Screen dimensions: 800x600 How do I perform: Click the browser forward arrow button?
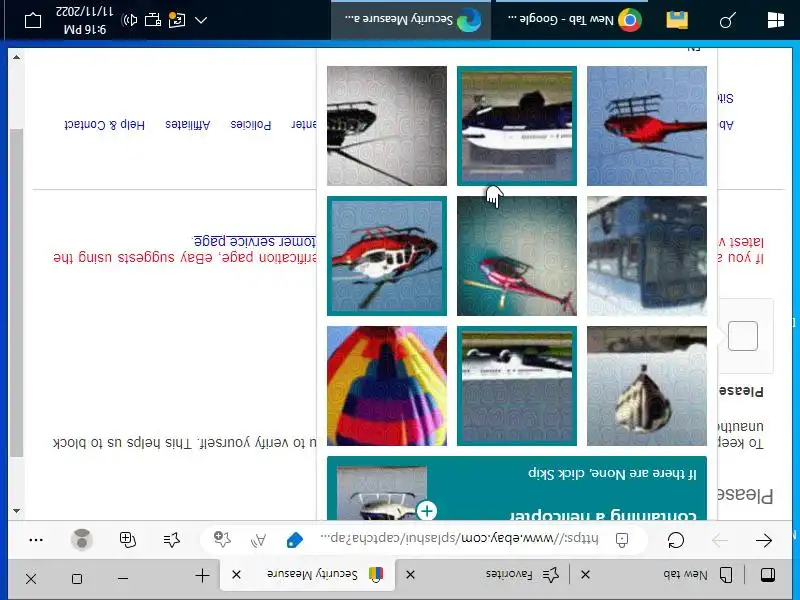click(x=719, y=540)
